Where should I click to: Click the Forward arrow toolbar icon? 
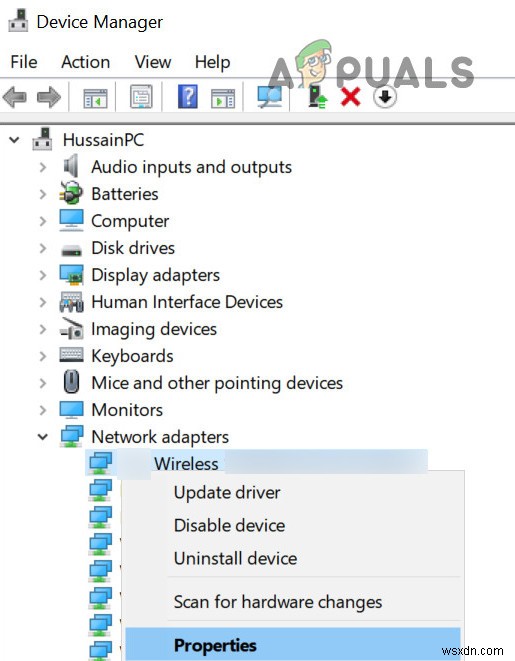[49, 97]
